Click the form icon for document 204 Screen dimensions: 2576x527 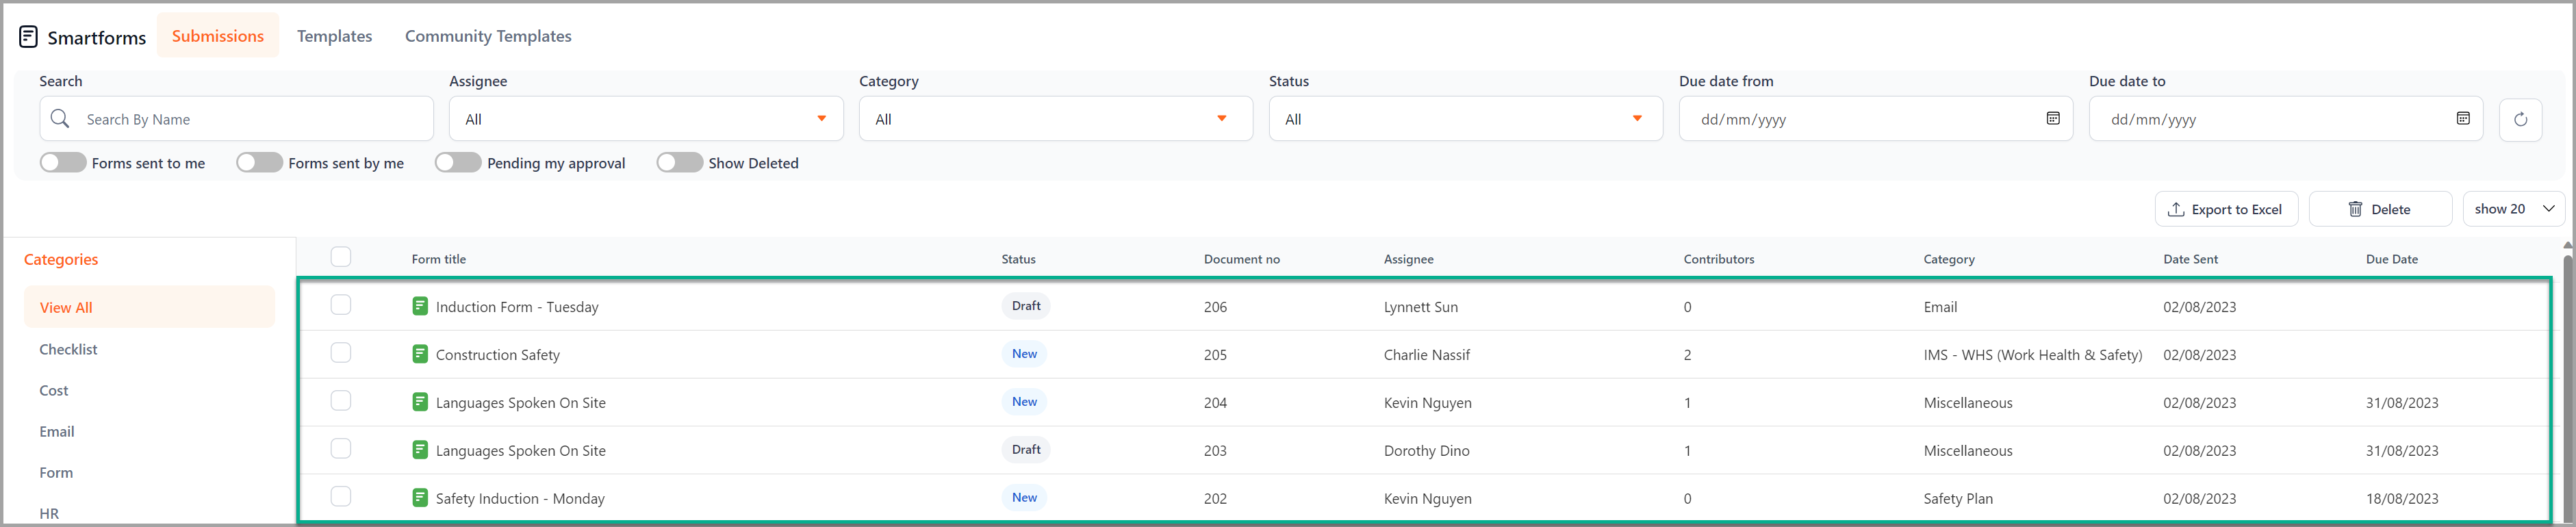coord(420,402)
